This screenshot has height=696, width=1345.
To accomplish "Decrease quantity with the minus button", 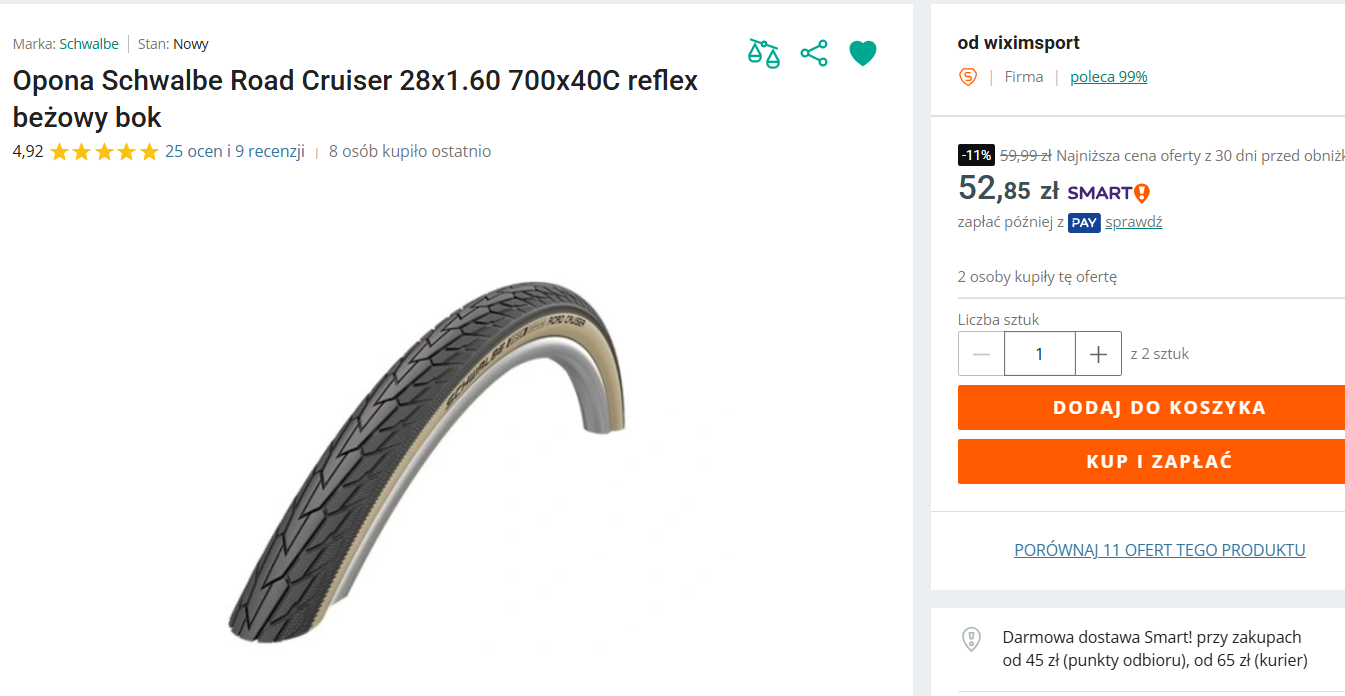I will click(x=981, y=354).
